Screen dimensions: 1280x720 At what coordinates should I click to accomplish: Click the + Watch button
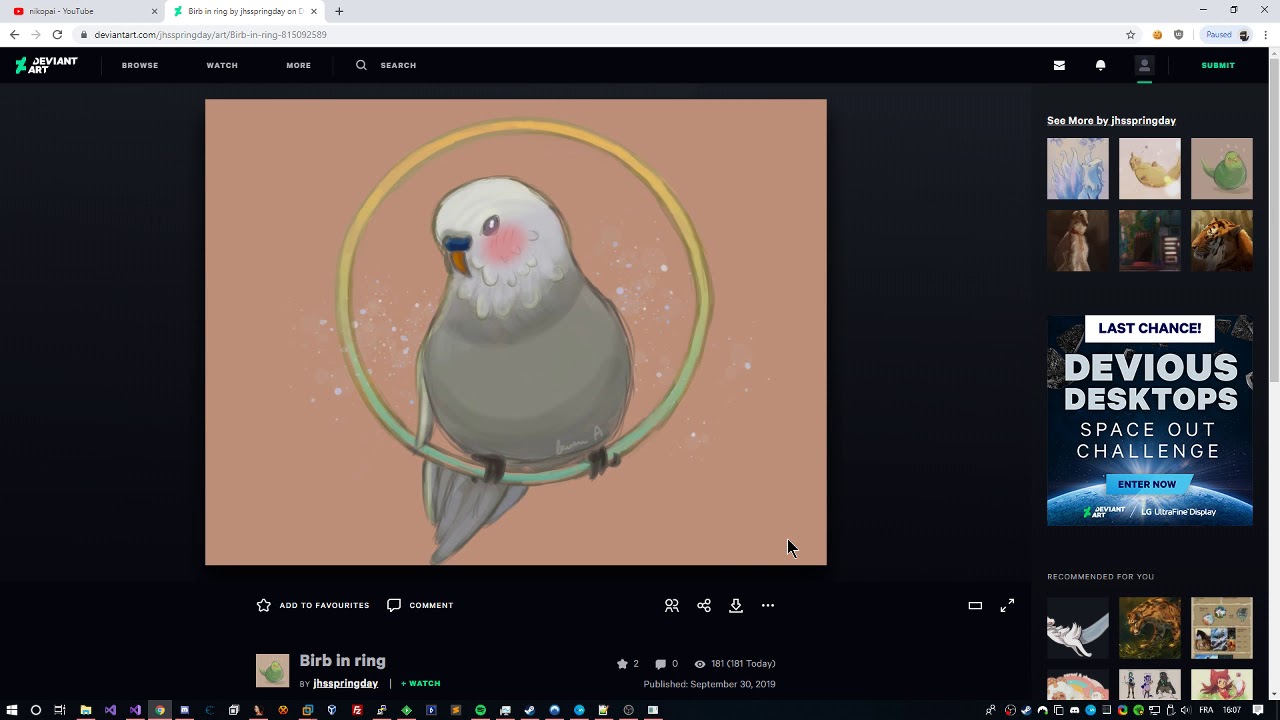(420, 683)
